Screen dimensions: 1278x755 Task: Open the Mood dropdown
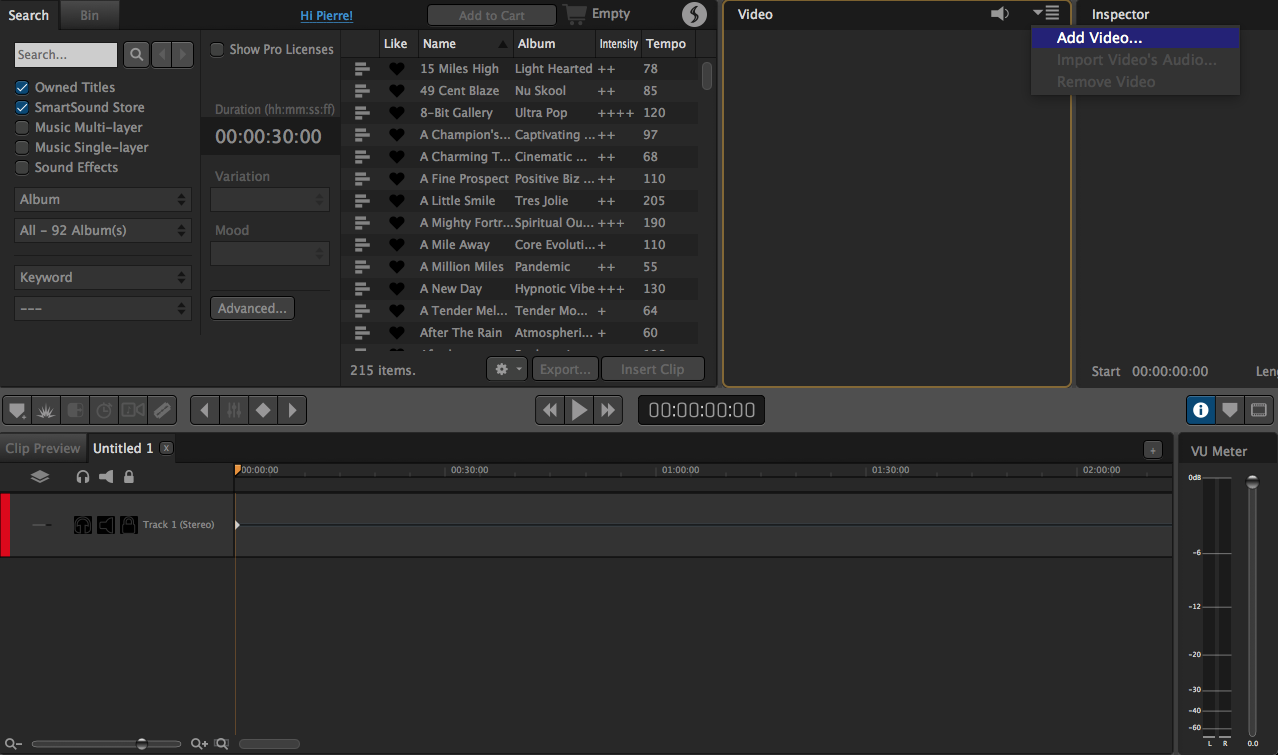(x=270, y=253)
